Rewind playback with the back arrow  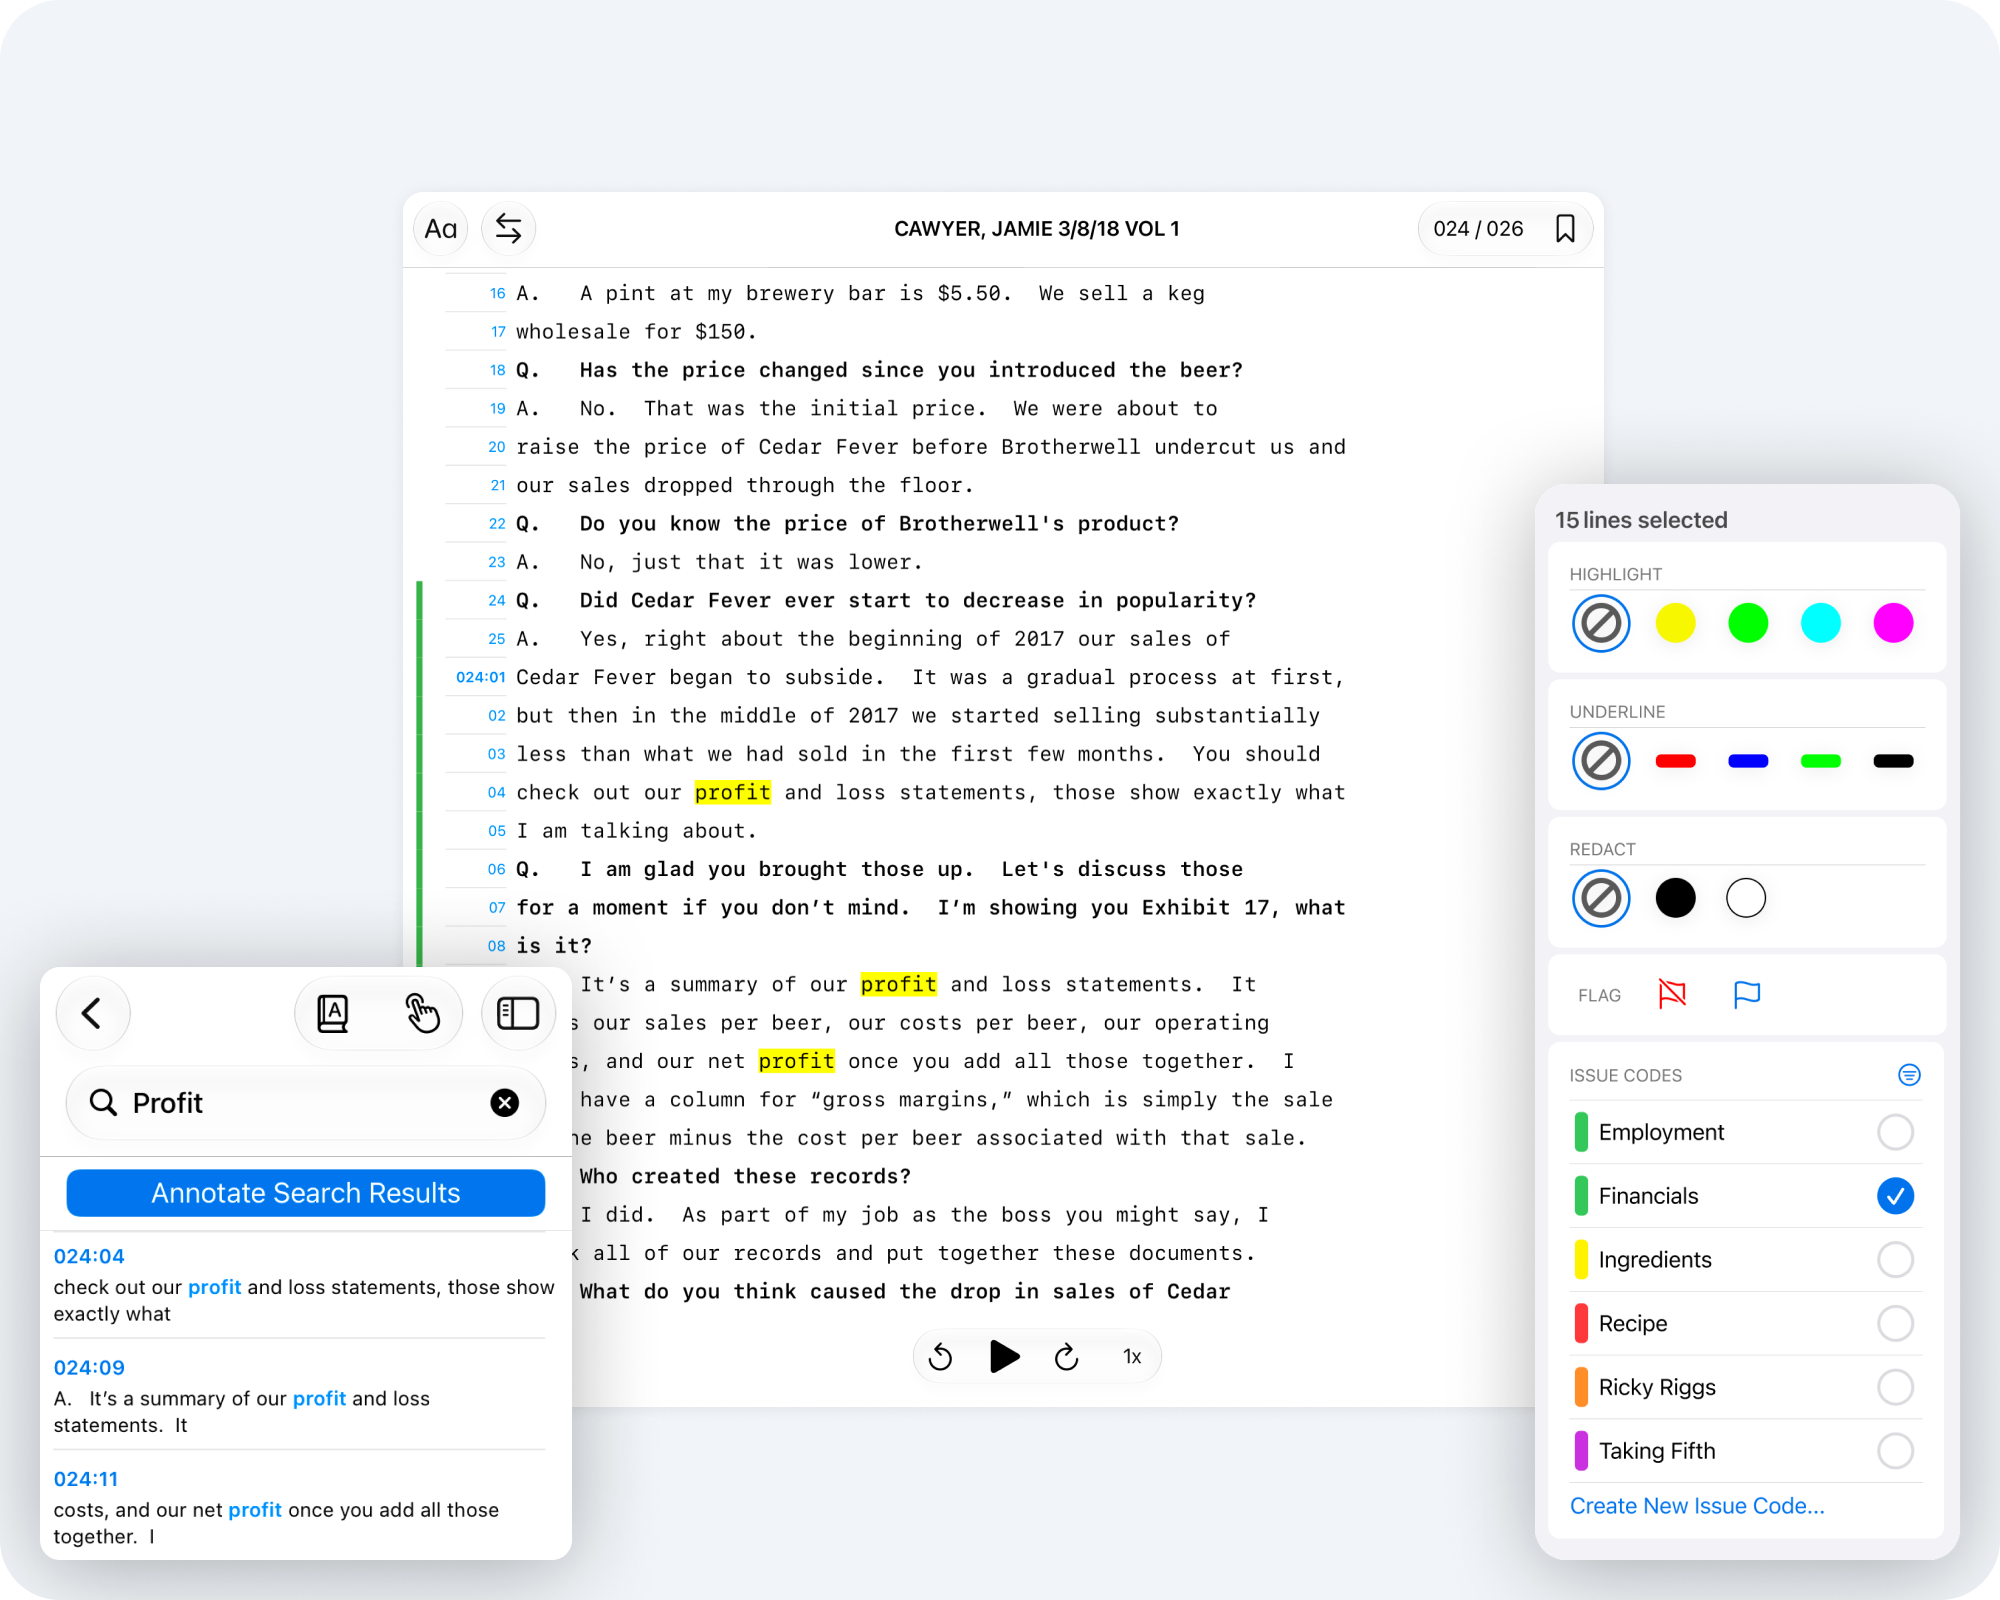[x=941, y=1357]
